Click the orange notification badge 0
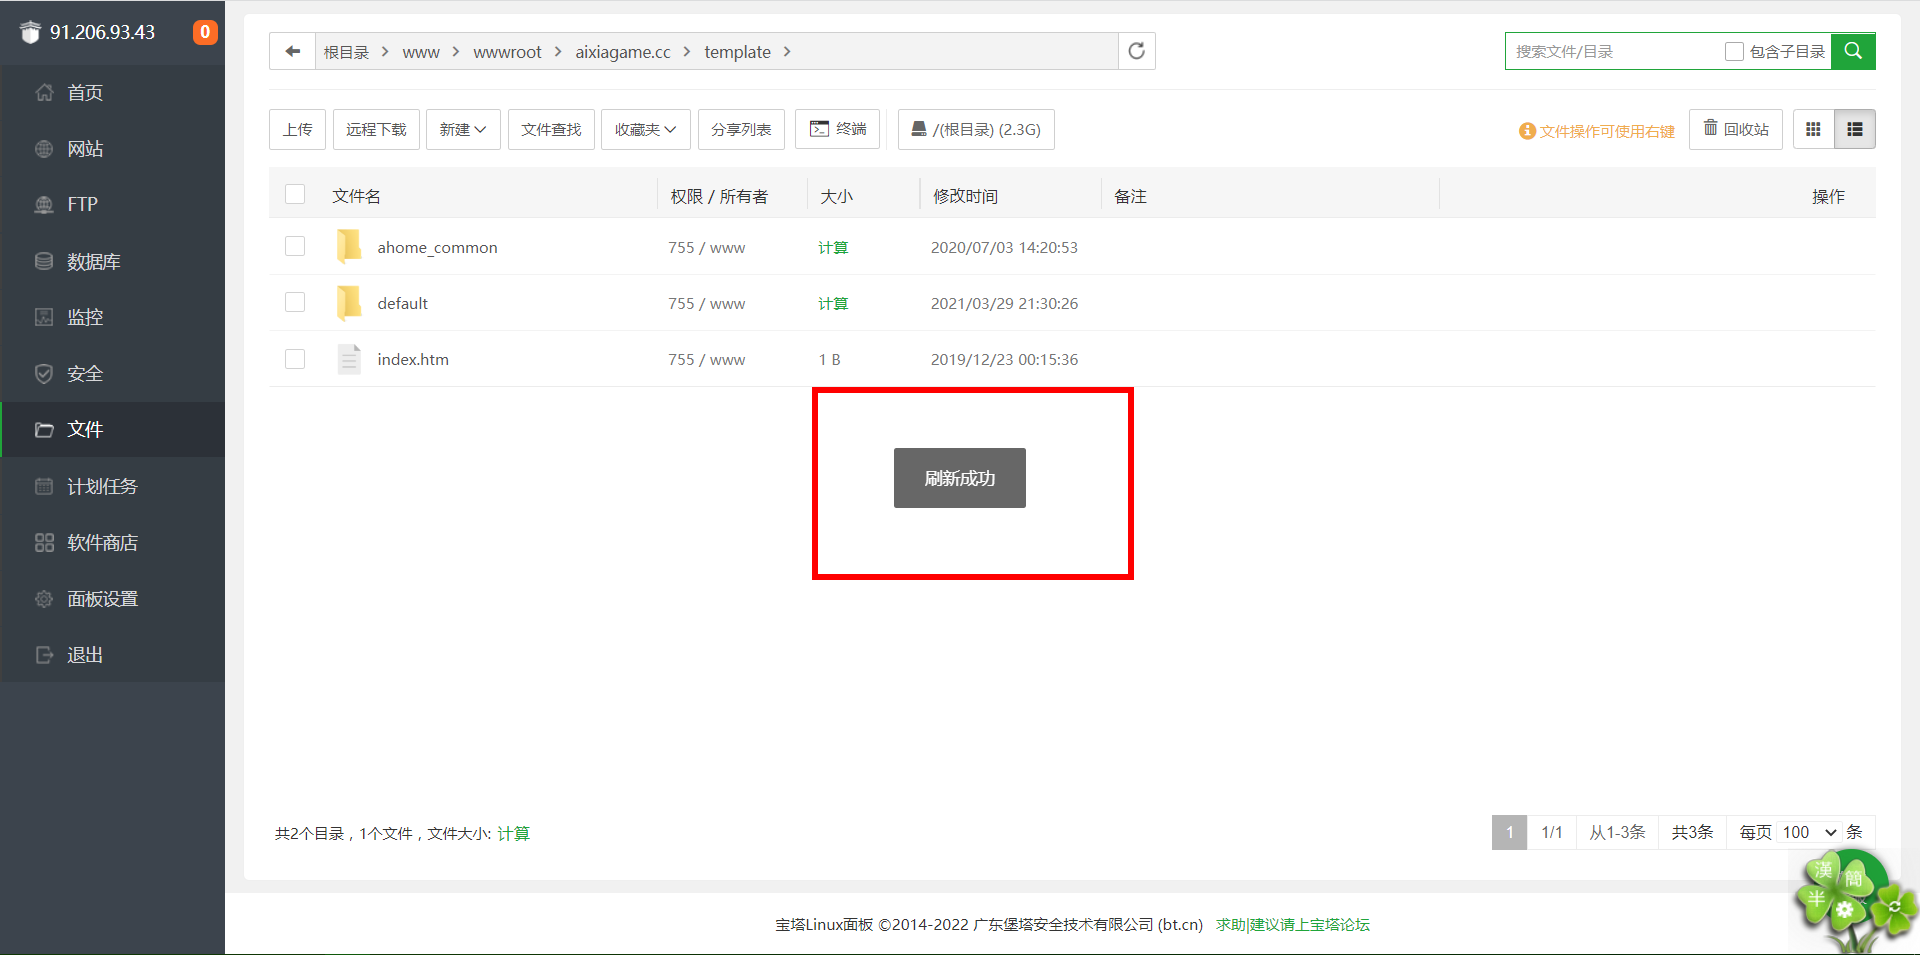1920x955 pixels. click(x=205, y=32)
